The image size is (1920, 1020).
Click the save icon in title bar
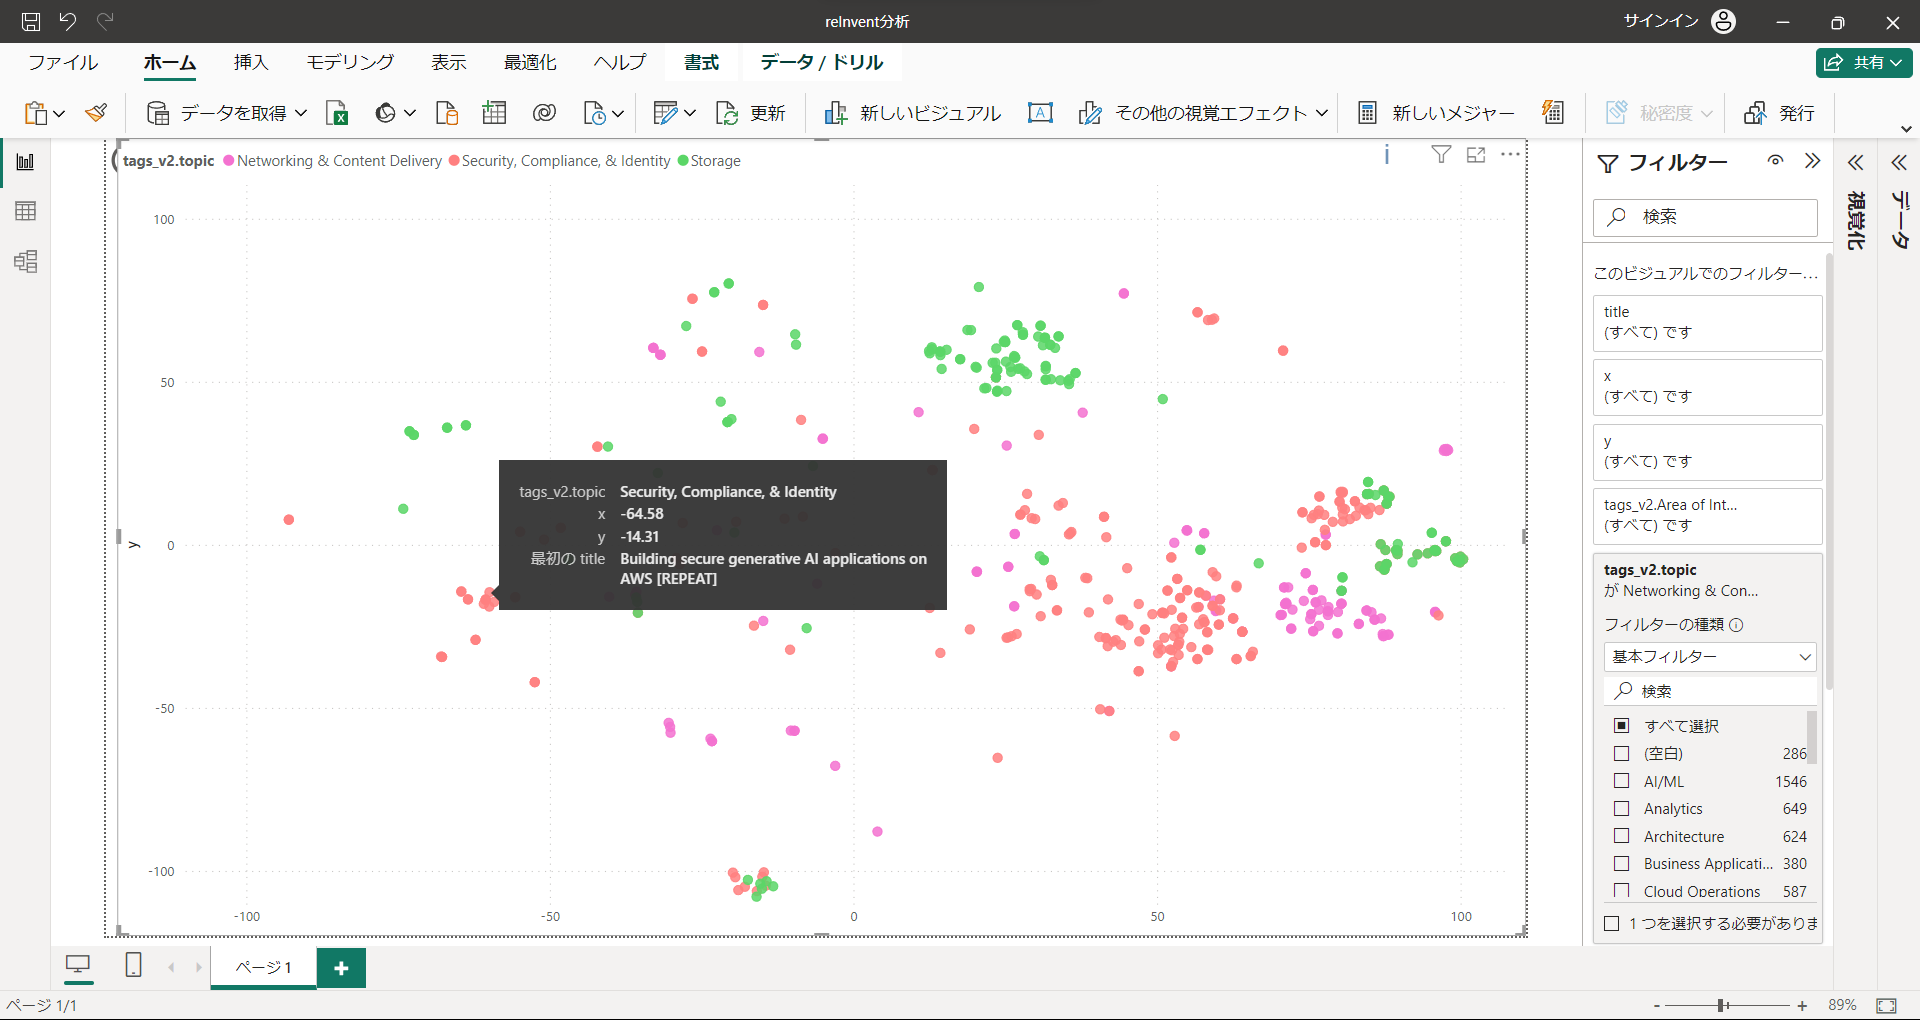click(x=31, y=21)
